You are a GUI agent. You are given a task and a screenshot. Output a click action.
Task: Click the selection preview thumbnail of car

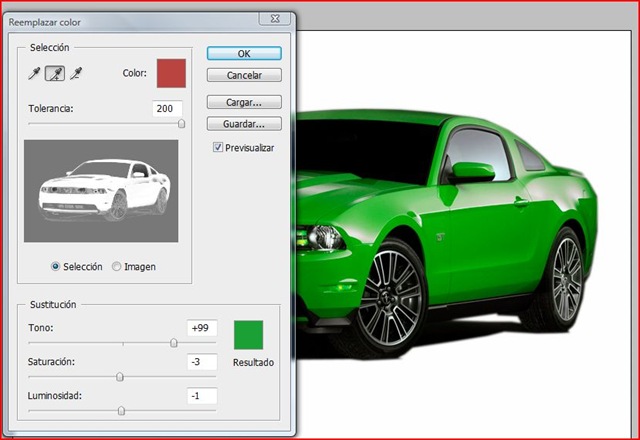[x=100, y=191]
